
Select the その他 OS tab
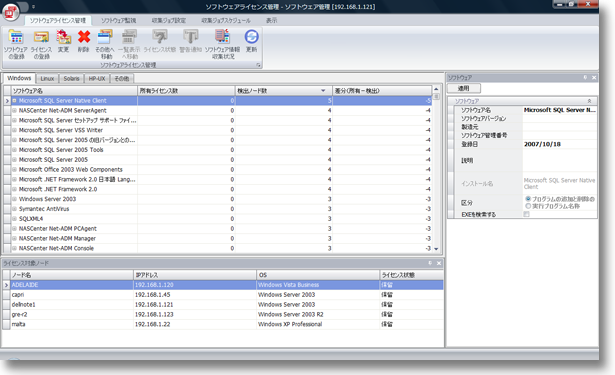click(122, 78)
